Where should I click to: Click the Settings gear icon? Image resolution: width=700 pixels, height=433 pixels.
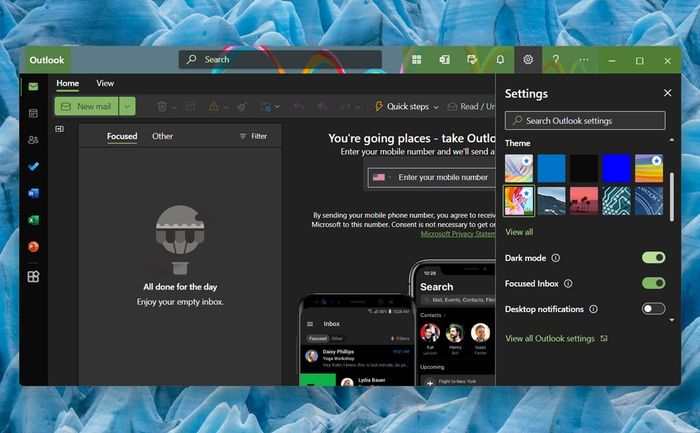click(x=528, y=59)
